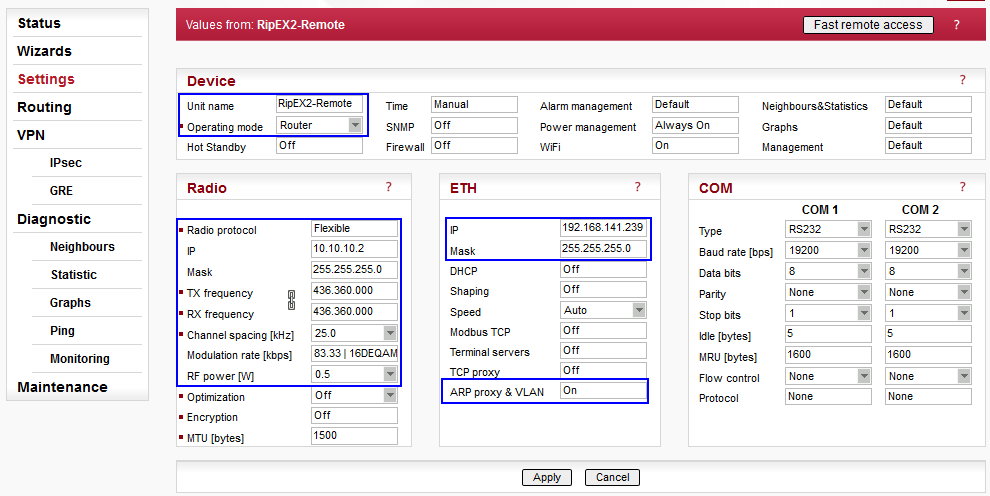Open the Maintenance menu
This screenshot has height=496, width=990.
tap(62, 387)
